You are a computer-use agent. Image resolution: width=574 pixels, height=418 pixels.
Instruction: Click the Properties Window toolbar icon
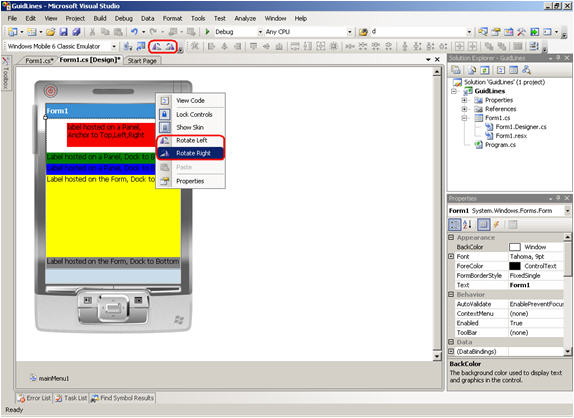tap(496, 32)
